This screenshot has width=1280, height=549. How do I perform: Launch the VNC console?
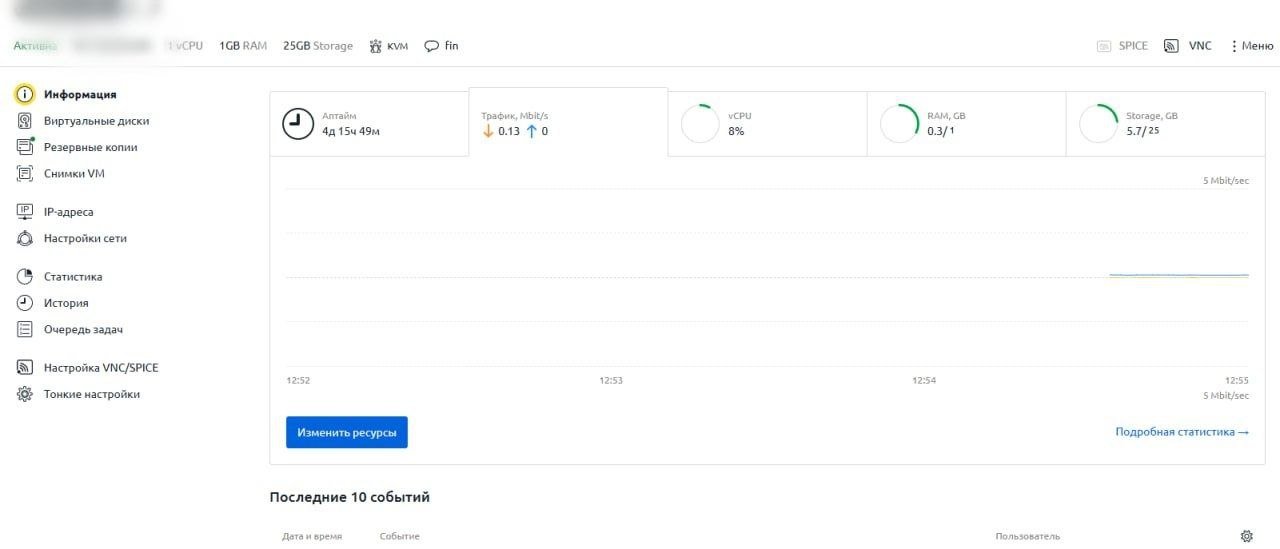[x=1188, y=46]
